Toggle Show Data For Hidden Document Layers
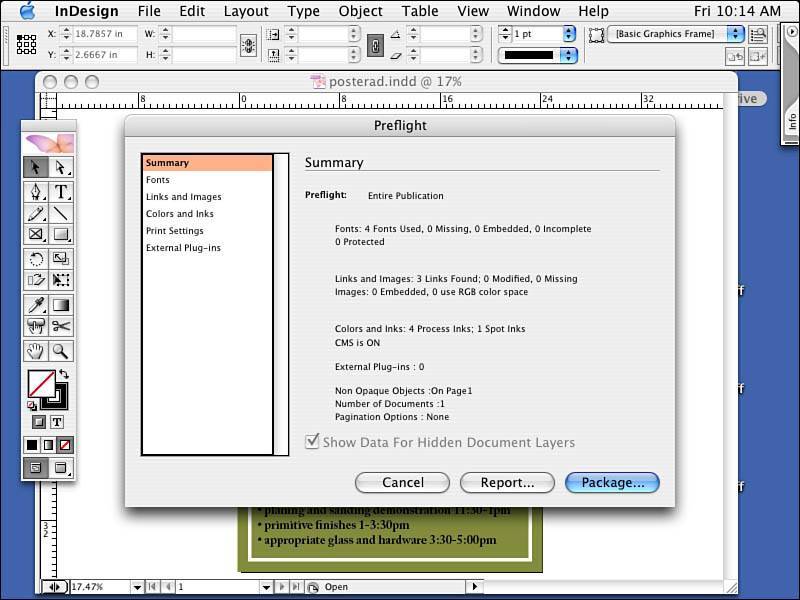 coord(312,442)
